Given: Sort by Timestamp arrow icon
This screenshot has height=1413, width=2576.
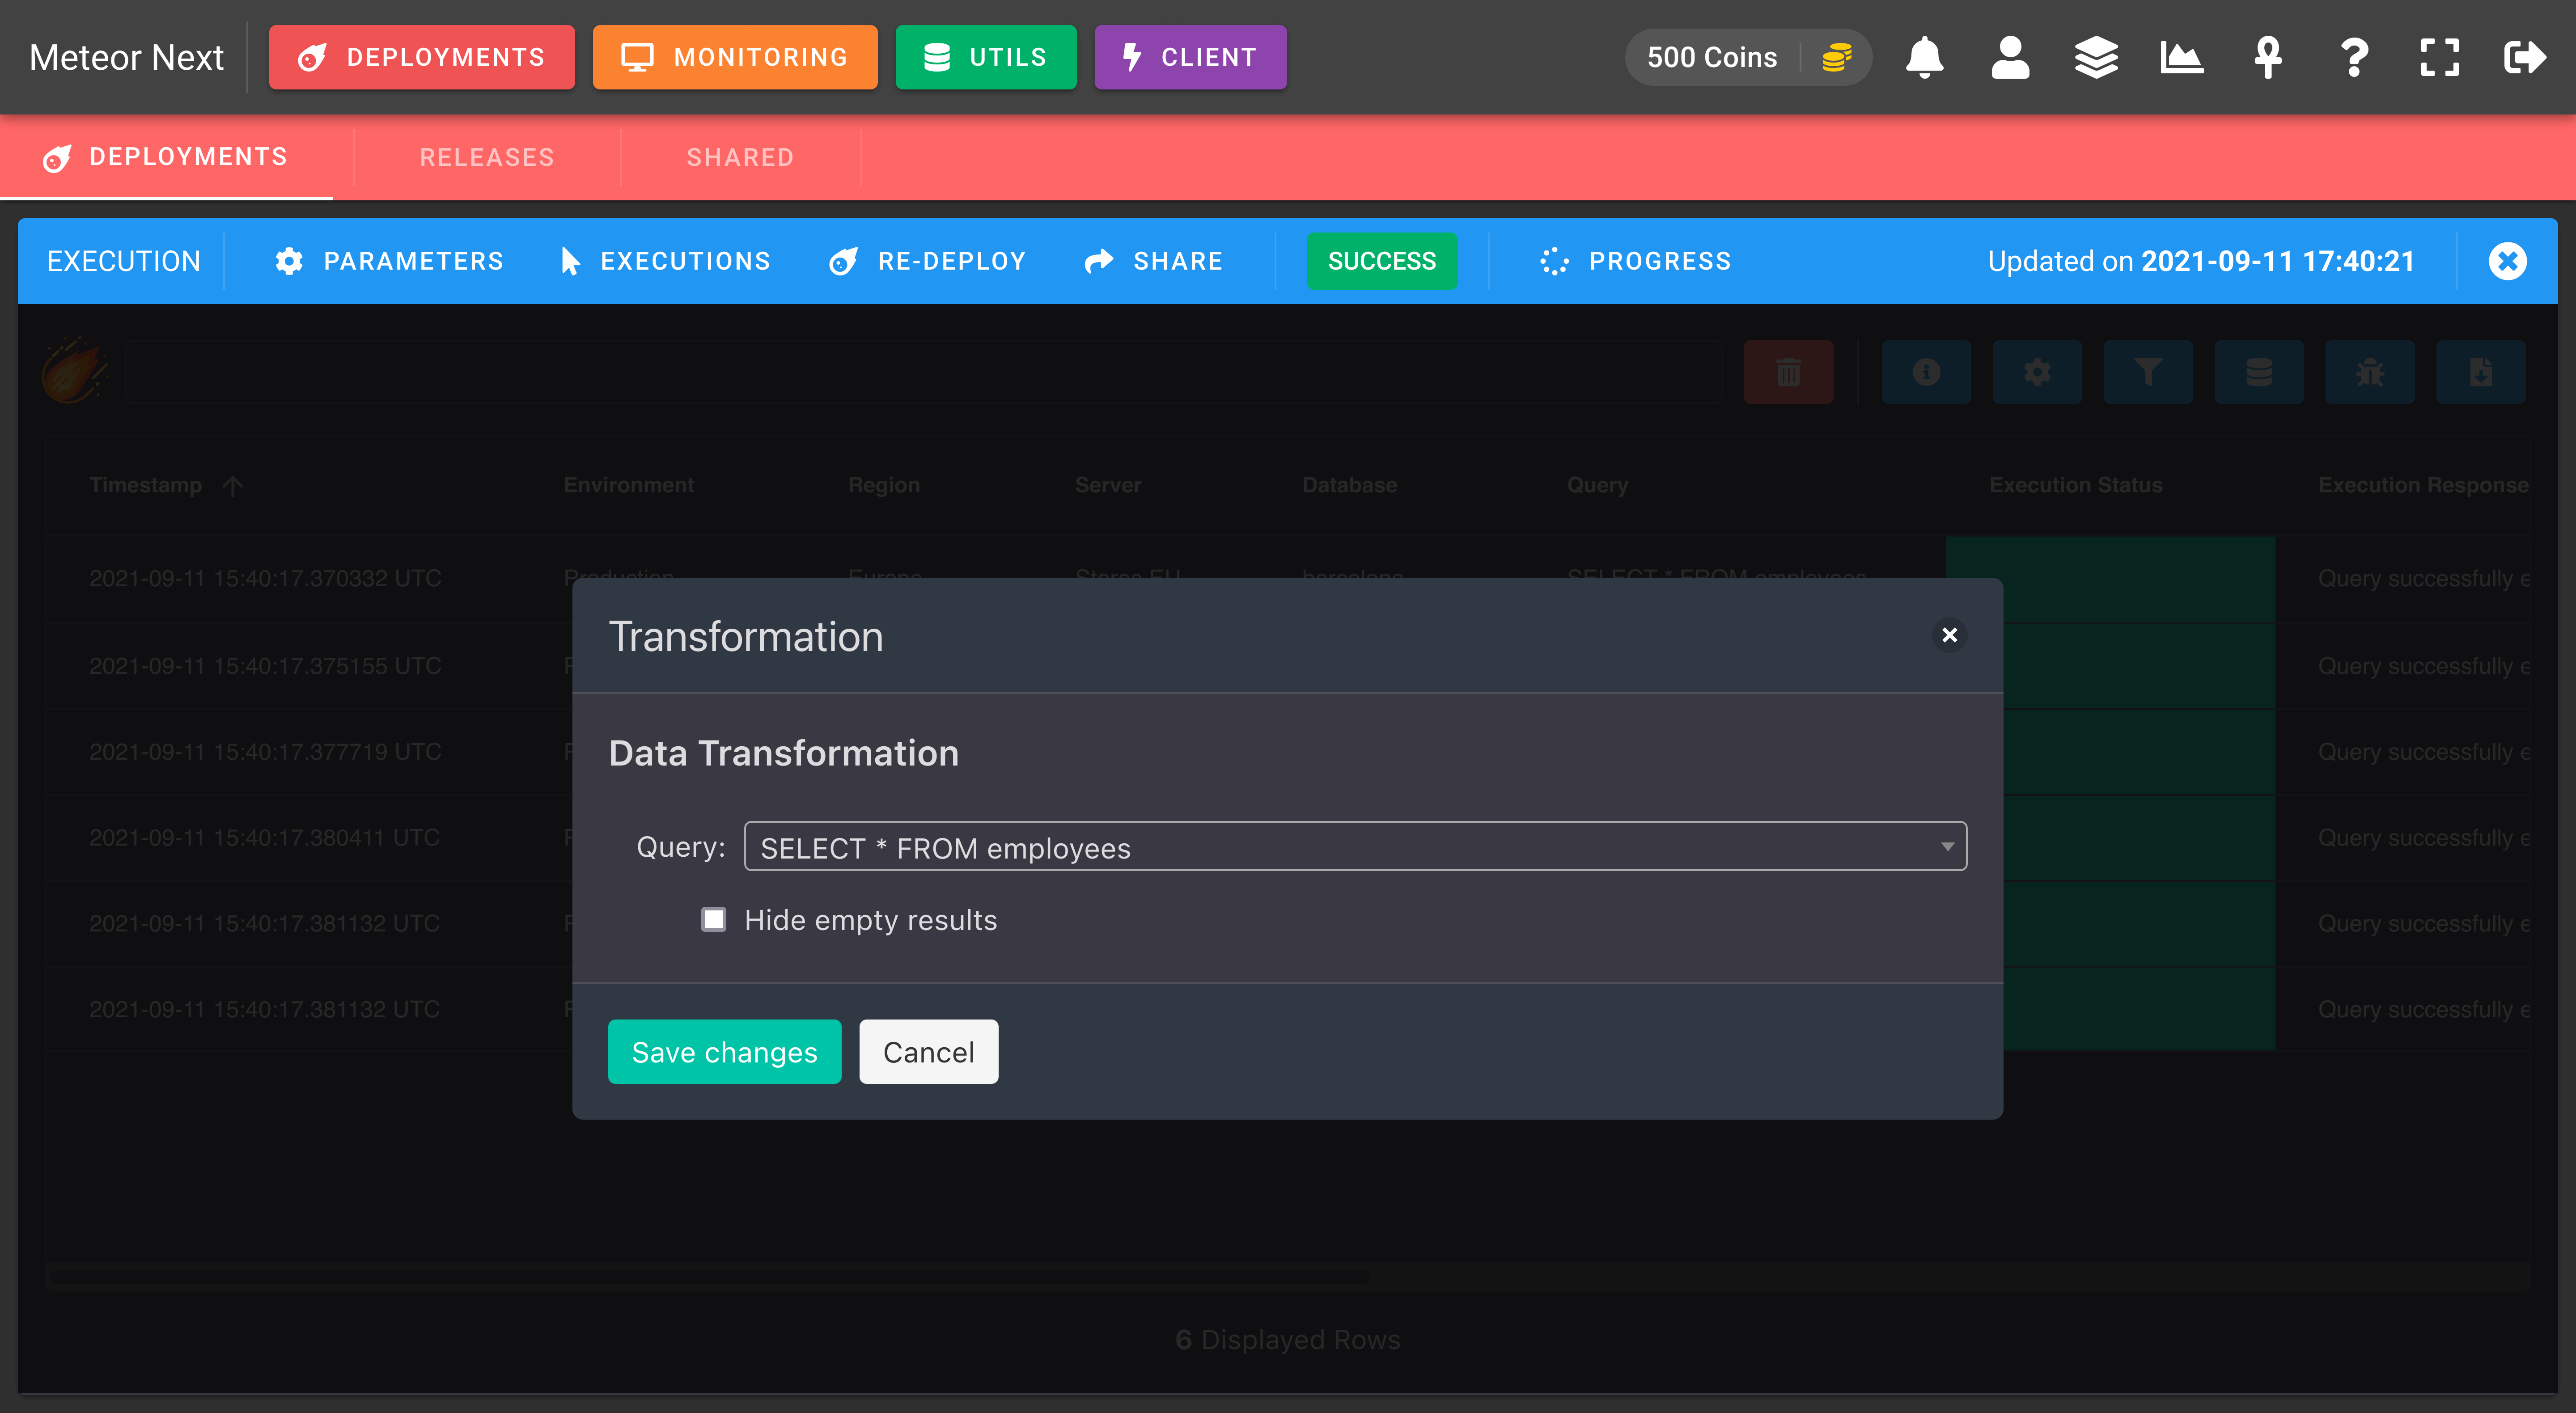Looking at the screenshot, I should click(233, 485).
